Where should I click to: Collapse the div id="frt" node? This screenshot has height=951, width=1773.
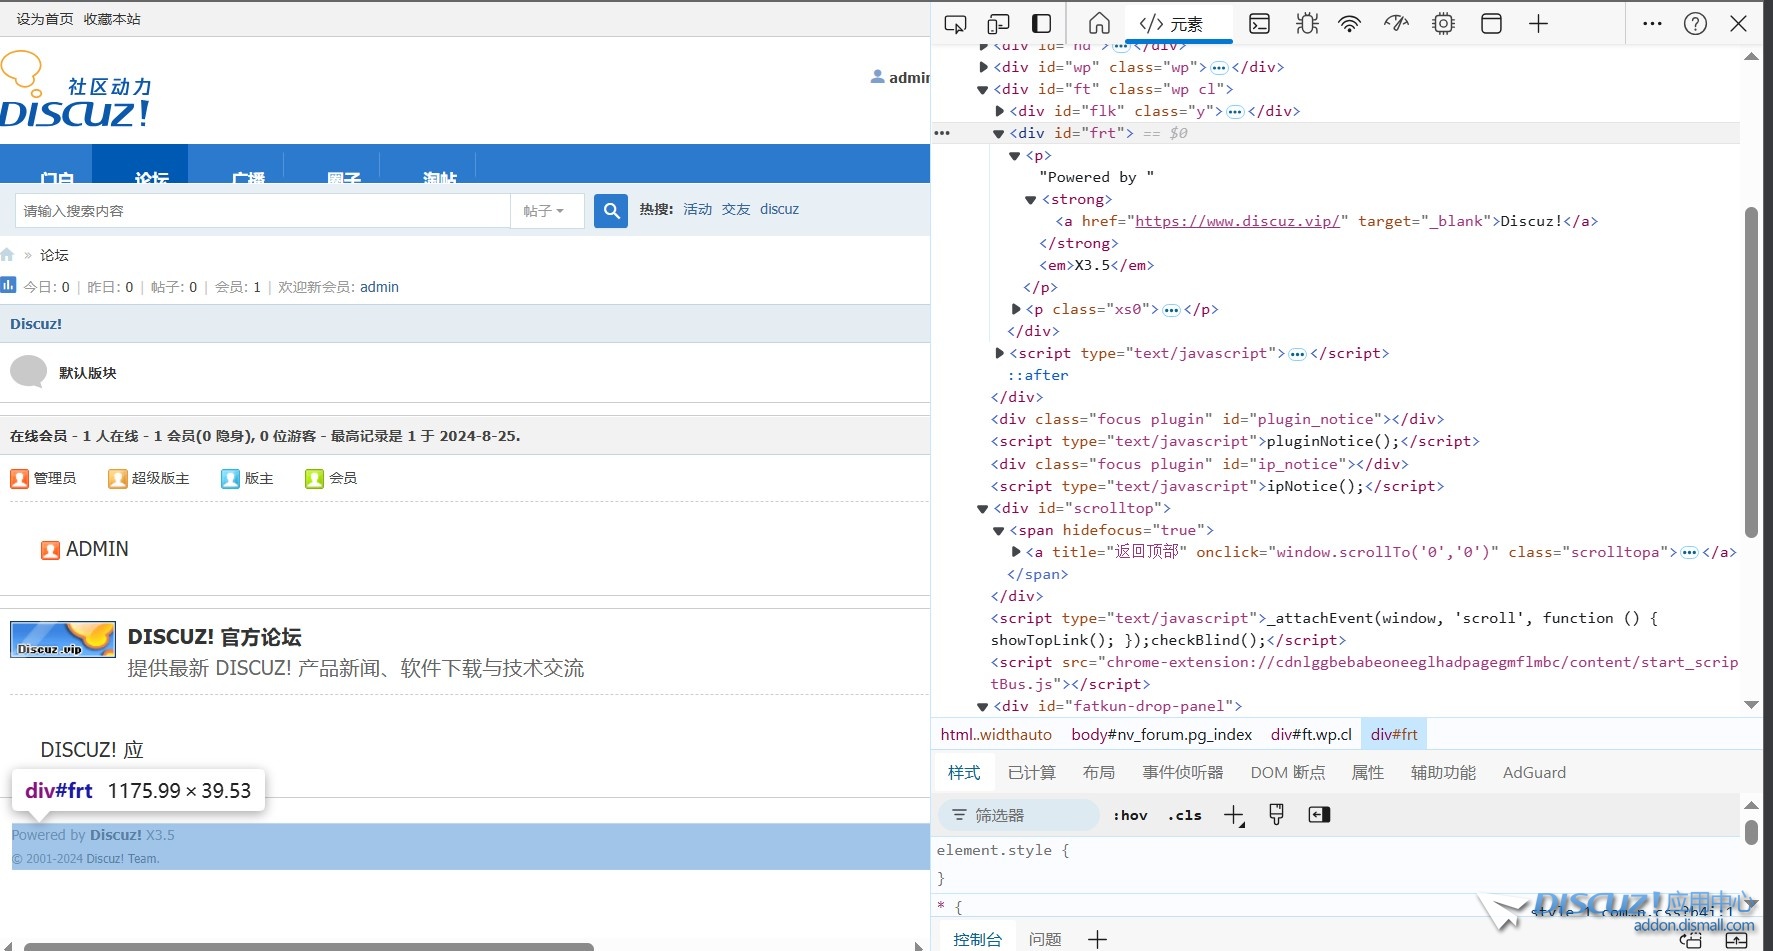(x=999, y=133)
